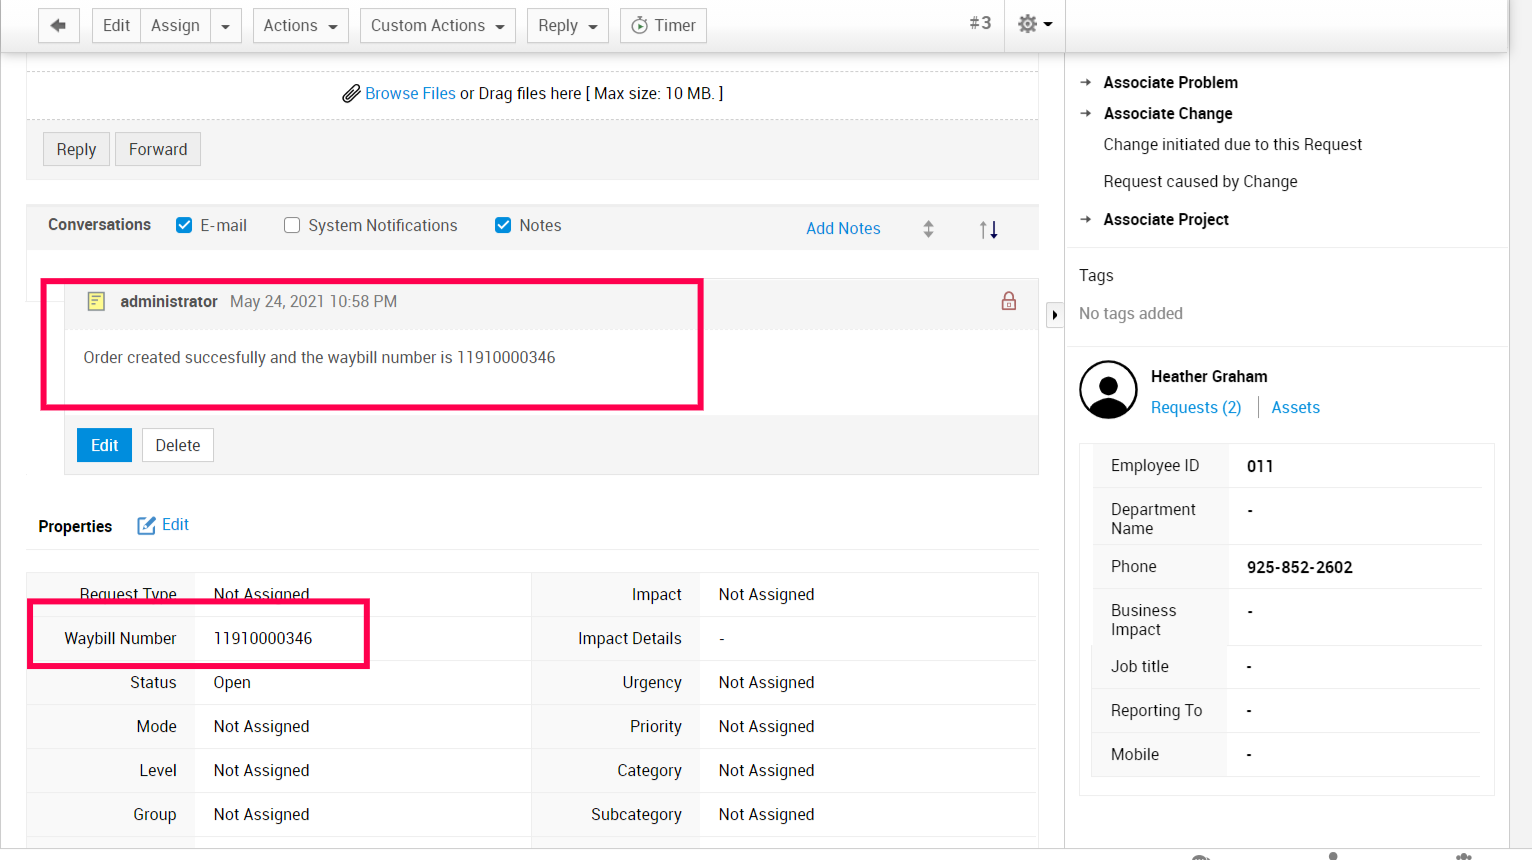Click the expand/collapse conversations arrows icon
Viewport: 1532px width, 860px height.
(x=928, y=229)
